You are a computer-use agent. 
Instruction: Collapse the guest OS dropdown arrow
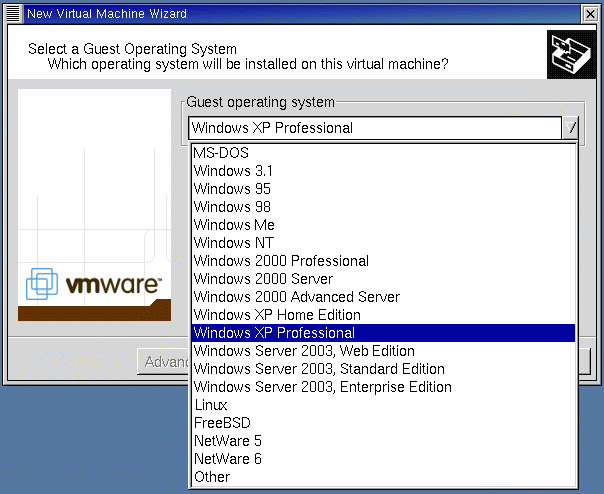[x=571, y=128]
